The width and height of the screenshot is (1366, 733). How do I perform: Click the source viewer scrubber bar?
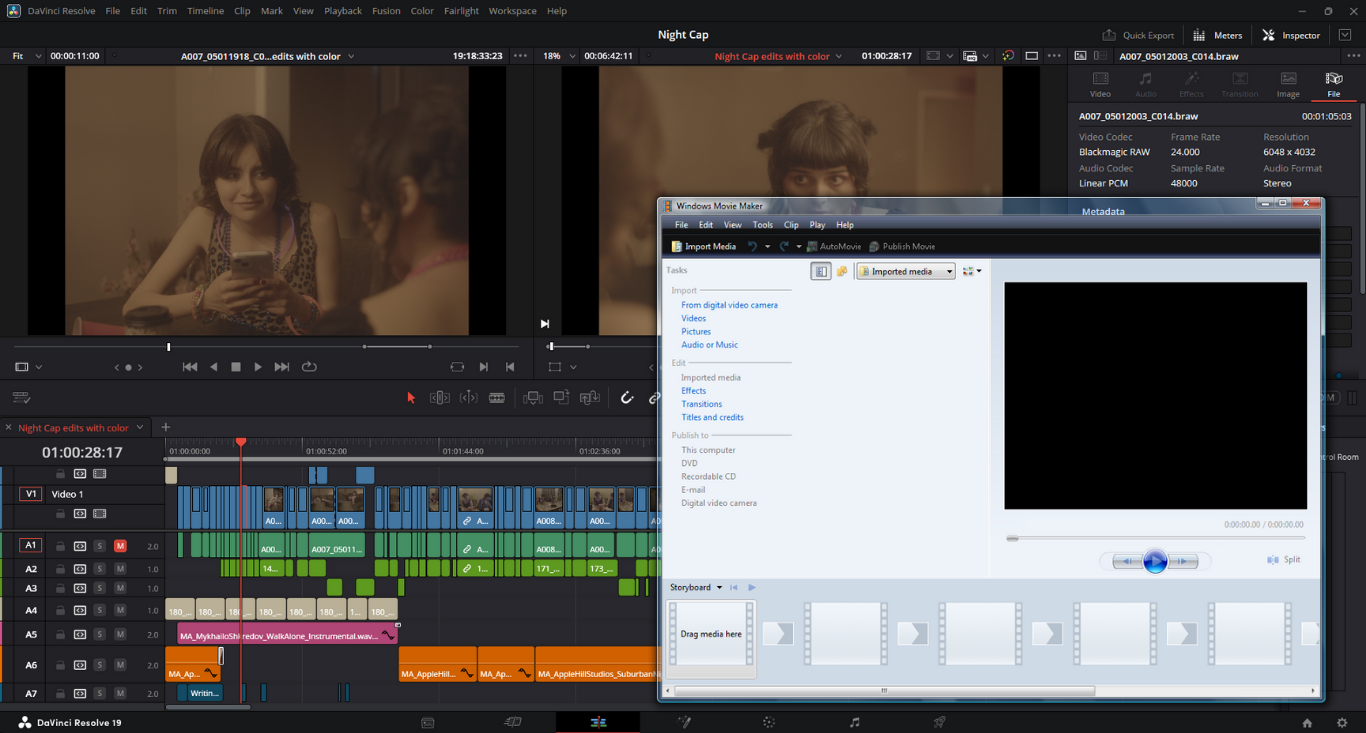(265, 347)
